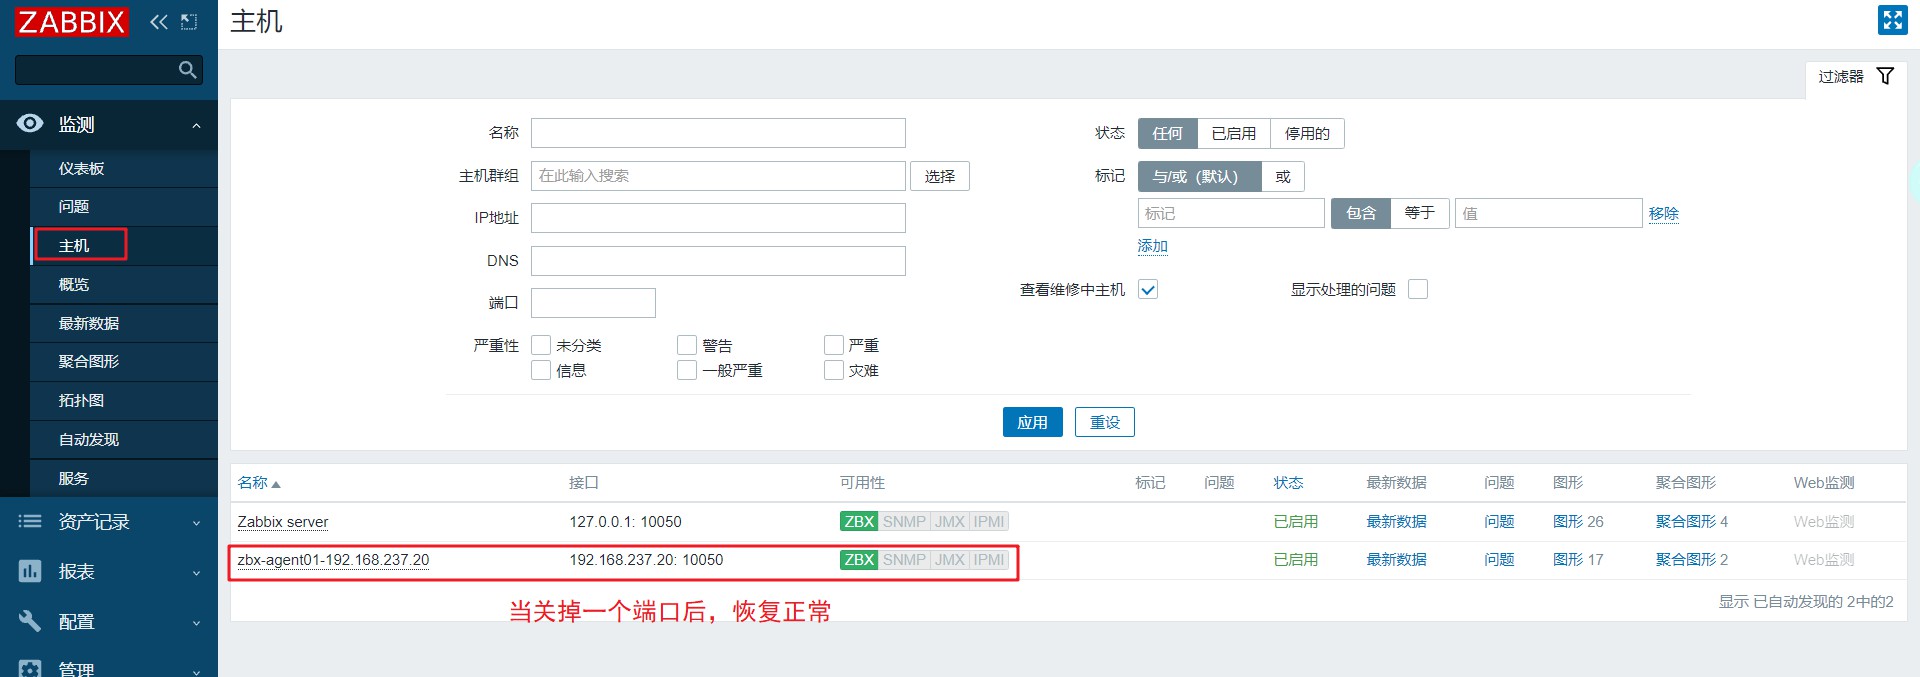This screenshot has height=677, width=1920.
Task: Toggle fullscreen kiosk mode icon
Action: (x=1892, y=20)
